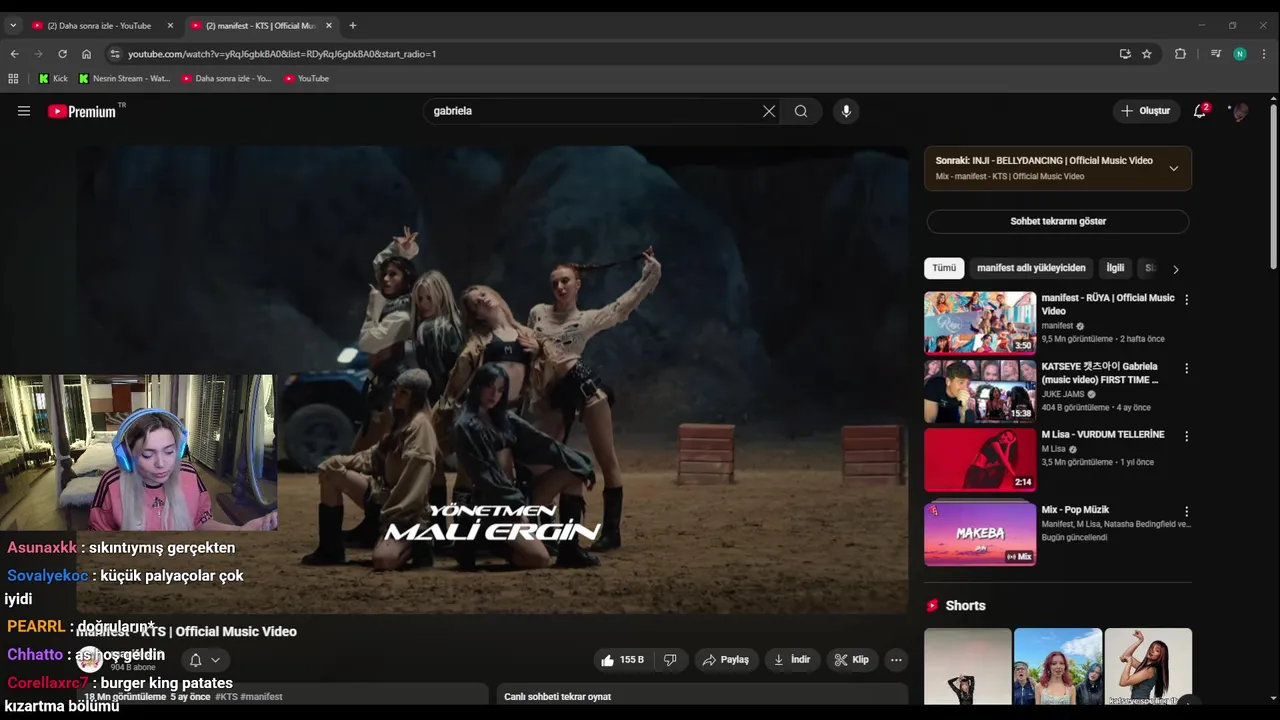Start voice search with microphone

coord(846,111)
